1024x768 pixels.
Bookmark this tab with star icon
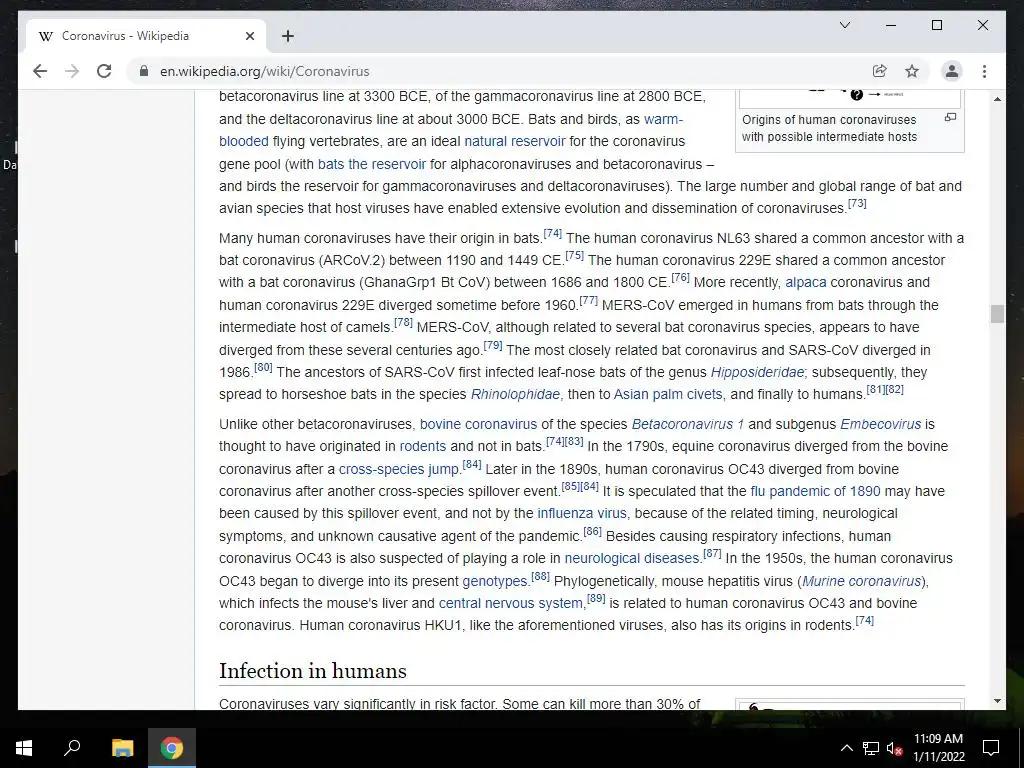[912, 71]
